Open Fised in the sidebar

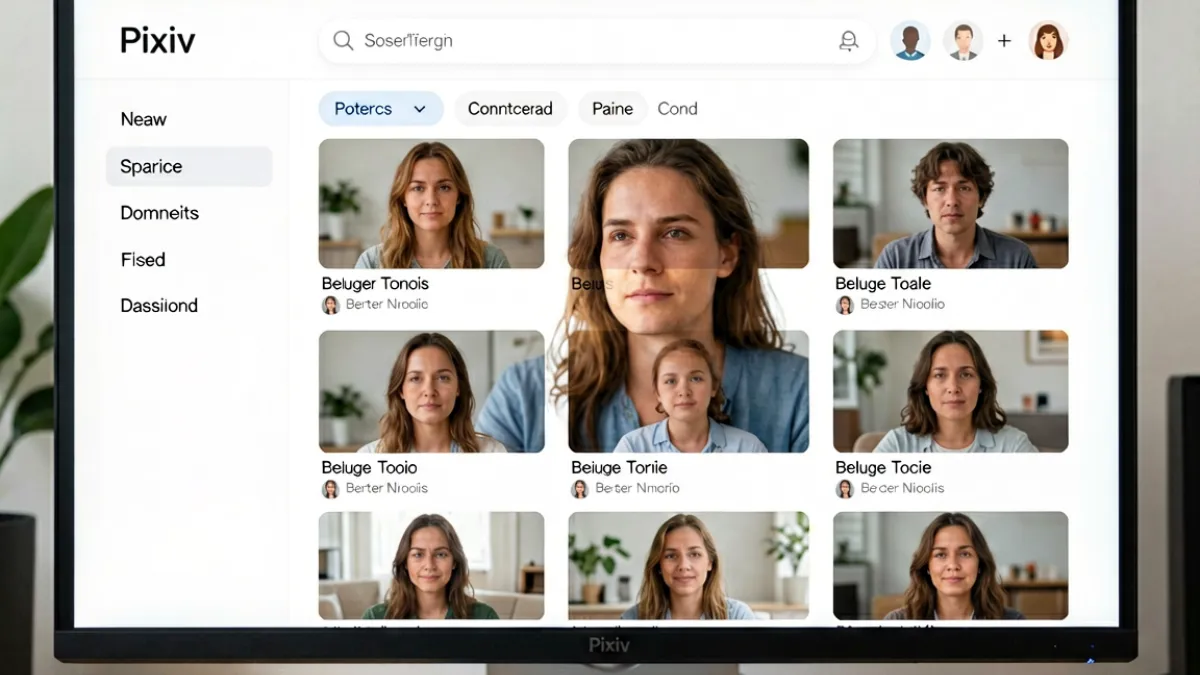pyautogui.click(x=142, y=260)
